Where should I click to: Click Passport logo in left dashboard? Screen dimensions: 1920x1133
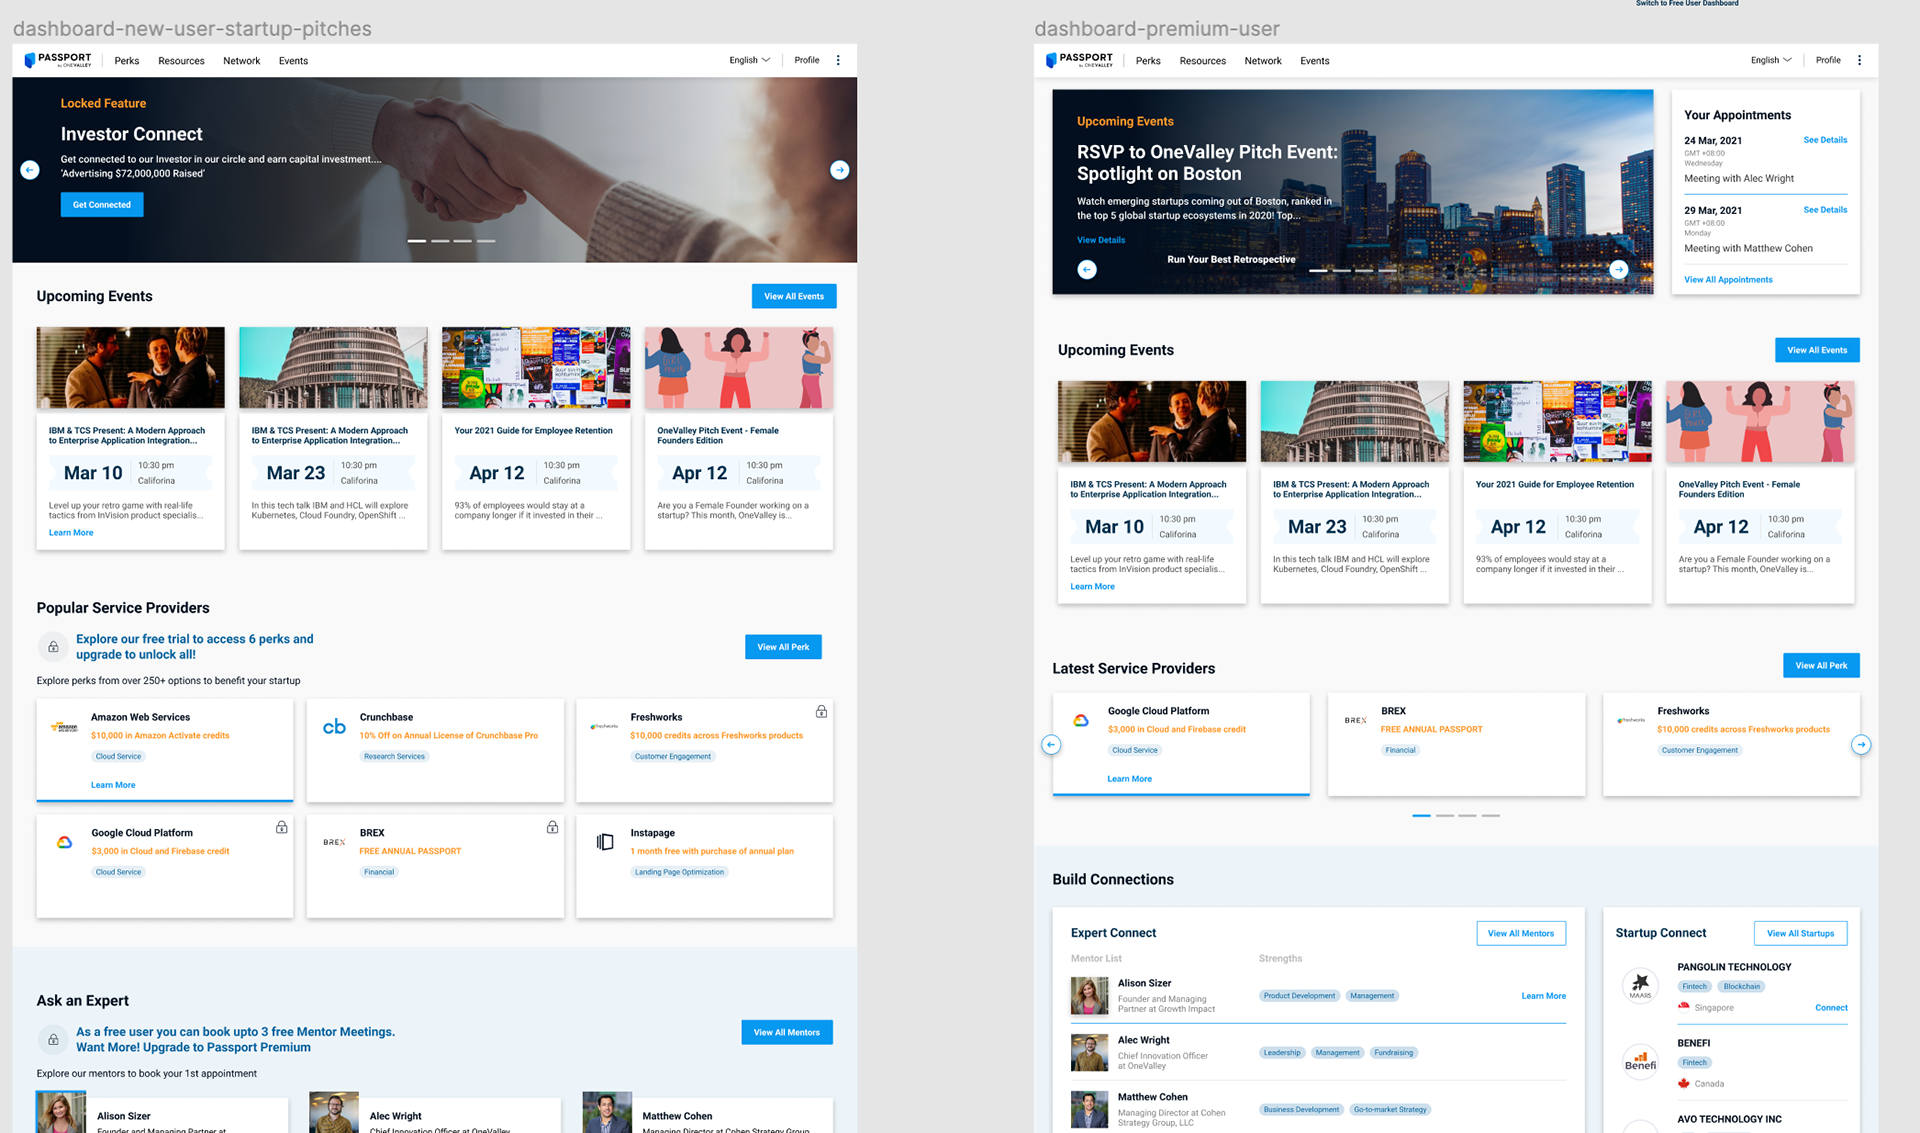tap(58, 60)
